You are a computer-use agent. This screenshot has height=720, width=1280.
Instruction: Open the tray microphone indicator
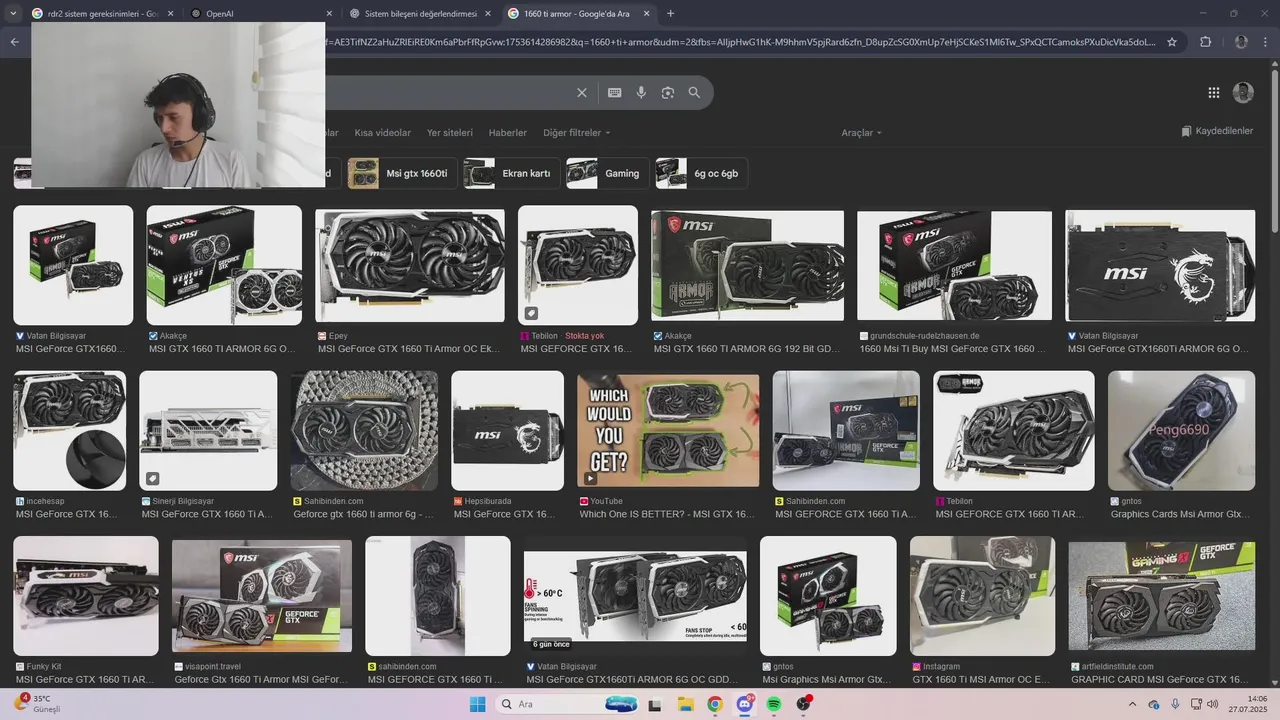pos(1175,704)
